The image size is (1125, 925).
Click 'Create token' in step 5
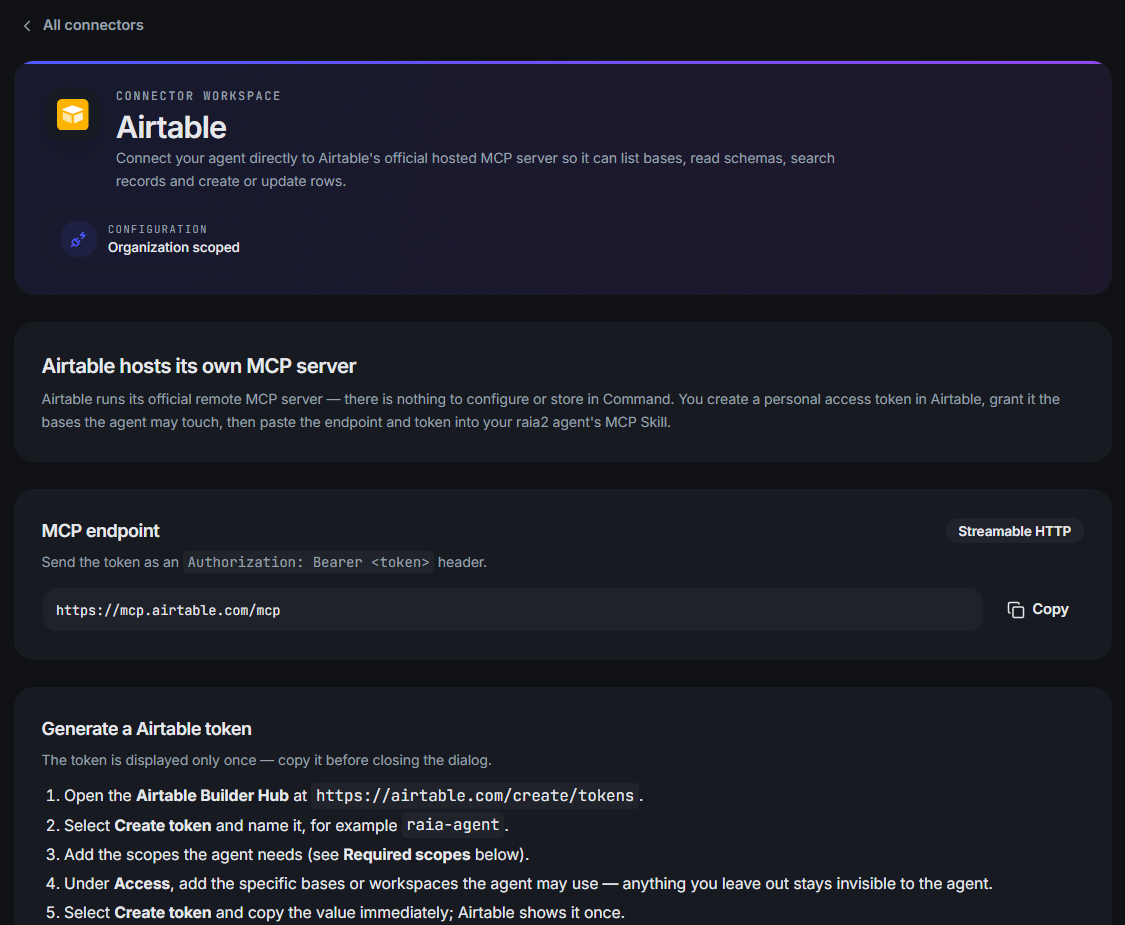point(163,913)
